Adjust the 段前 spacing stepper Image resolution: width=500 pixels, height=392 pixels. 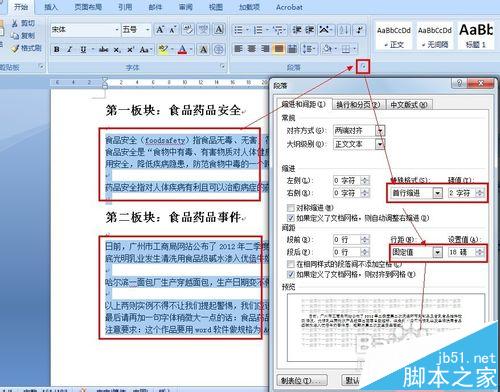[x=365, y=239]
